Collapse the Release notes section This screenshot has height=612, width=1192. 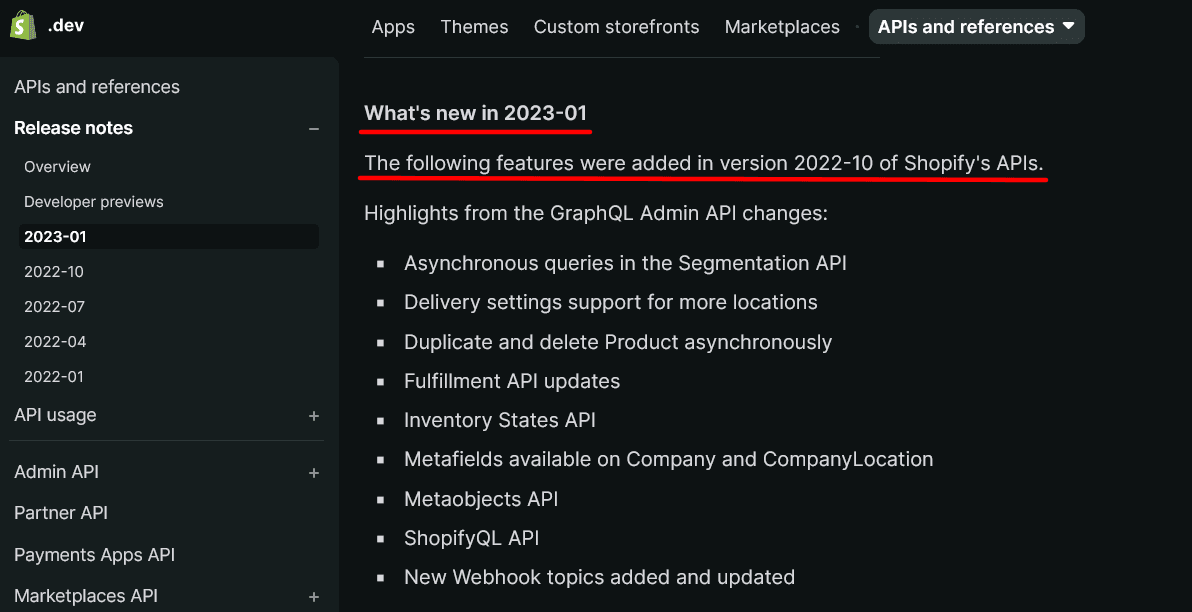coord(313,128)
